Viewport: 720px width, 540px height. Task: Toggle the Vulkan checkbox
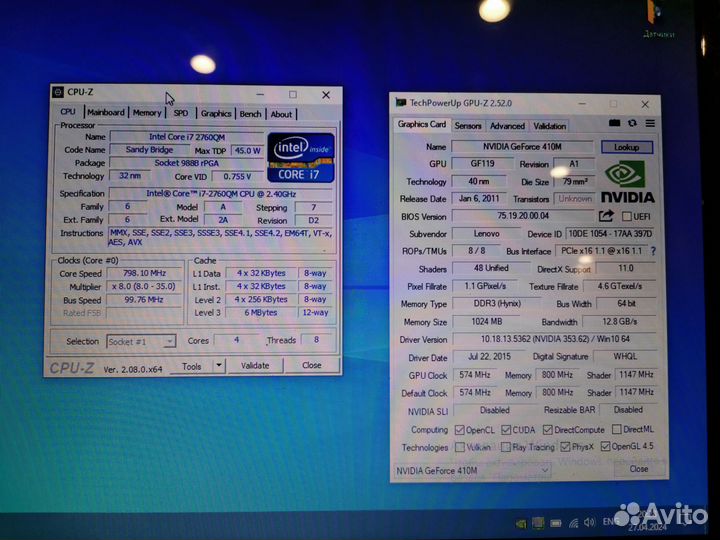(x=459, y=447)
